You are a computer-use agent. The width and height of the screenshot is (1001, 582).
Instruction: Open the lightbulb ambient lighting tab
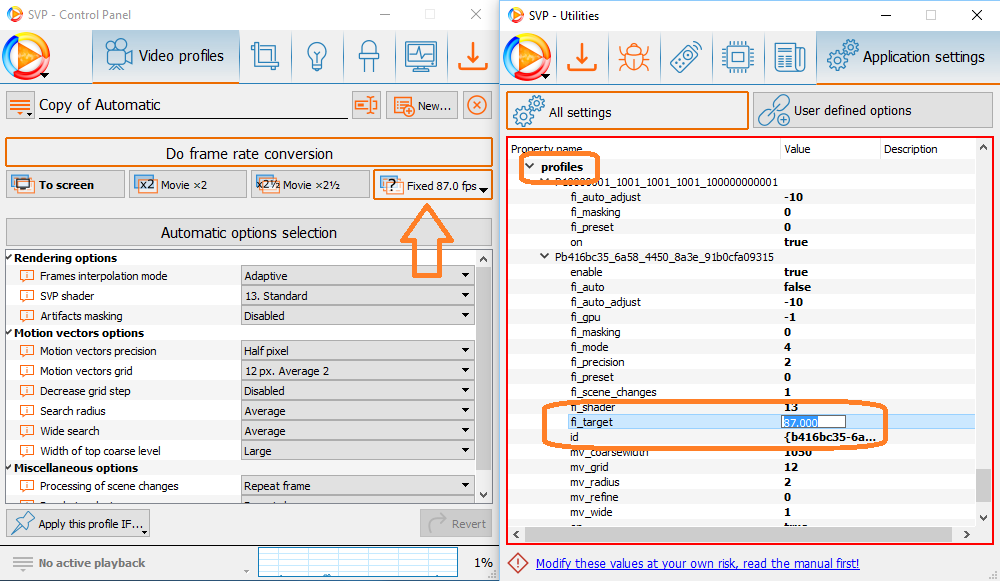pos(317,56)
